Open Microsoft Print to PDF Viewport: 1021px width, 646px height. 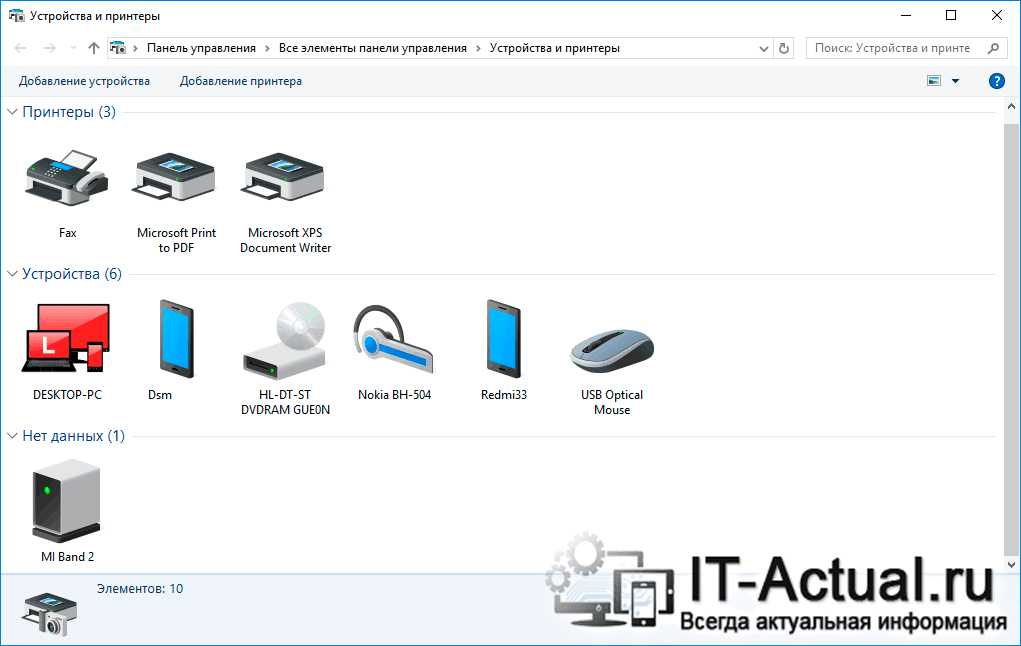pyautogui.click(x=176, y=178)
